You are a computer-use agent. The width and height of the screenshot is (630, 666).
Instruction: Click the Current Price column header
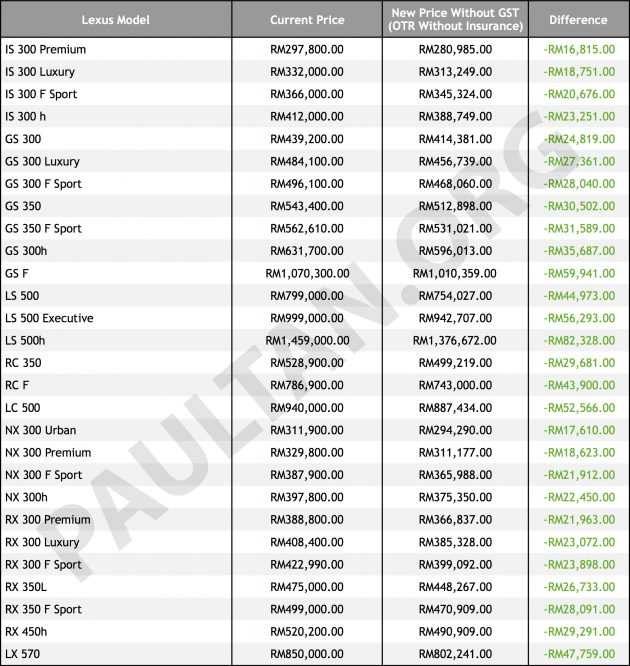(x=307, y=20)
